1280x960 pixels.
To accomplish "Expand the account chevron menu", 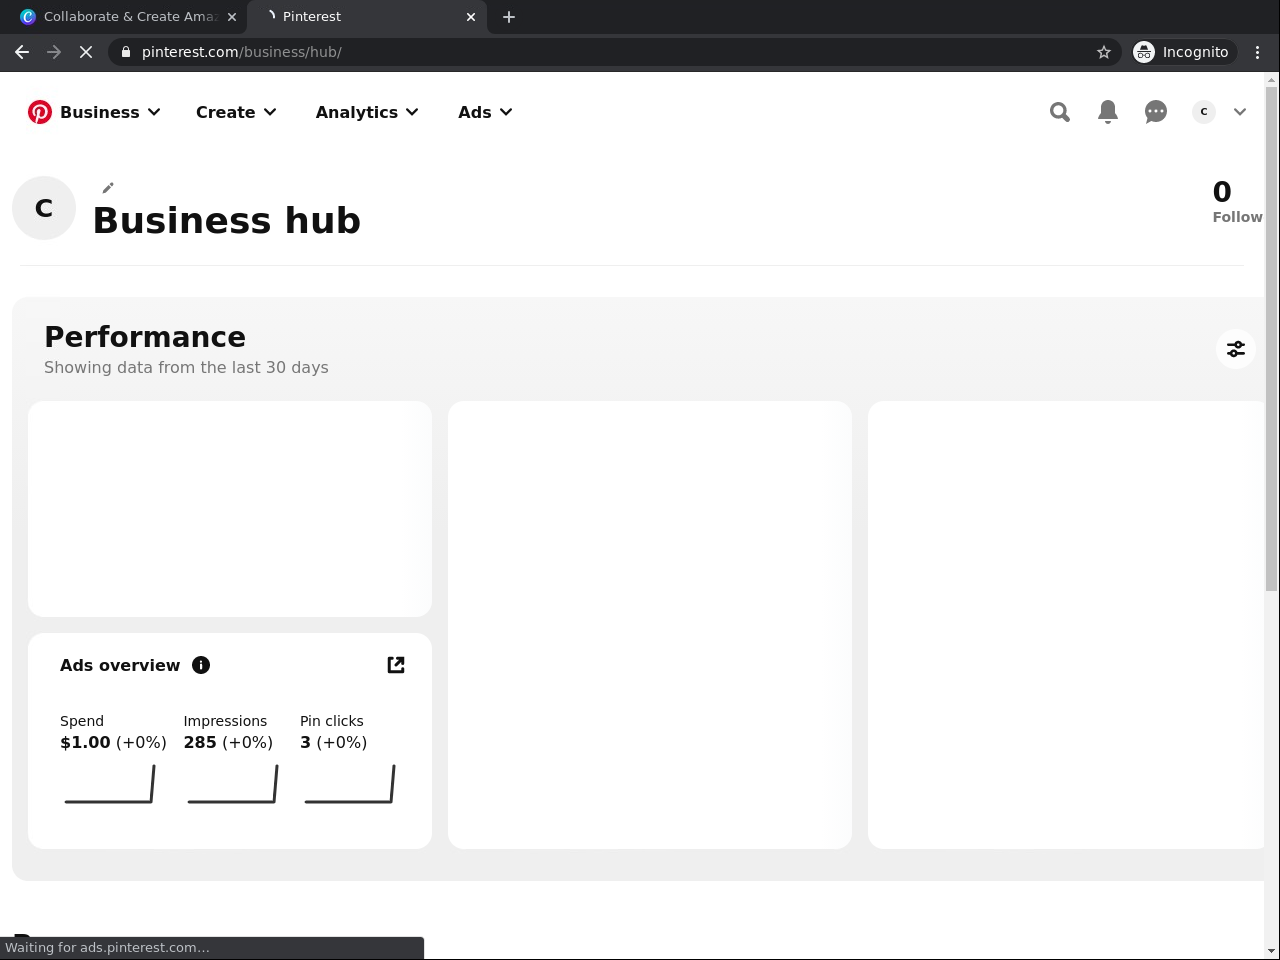I will coord(1240,112).
